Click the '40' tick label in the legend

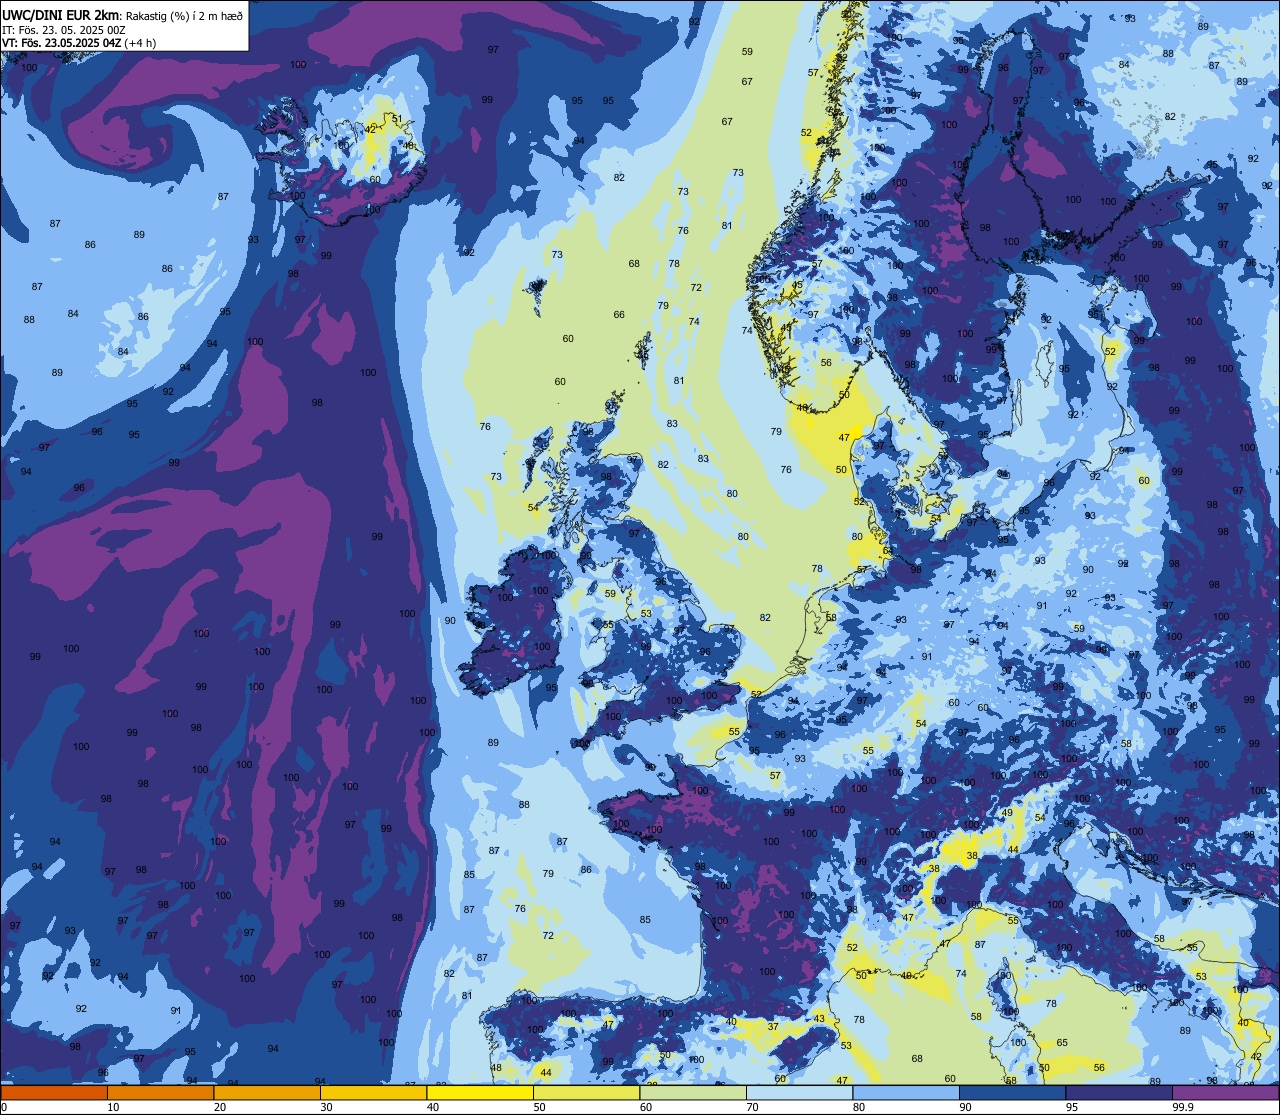(x=432, y=1107)
